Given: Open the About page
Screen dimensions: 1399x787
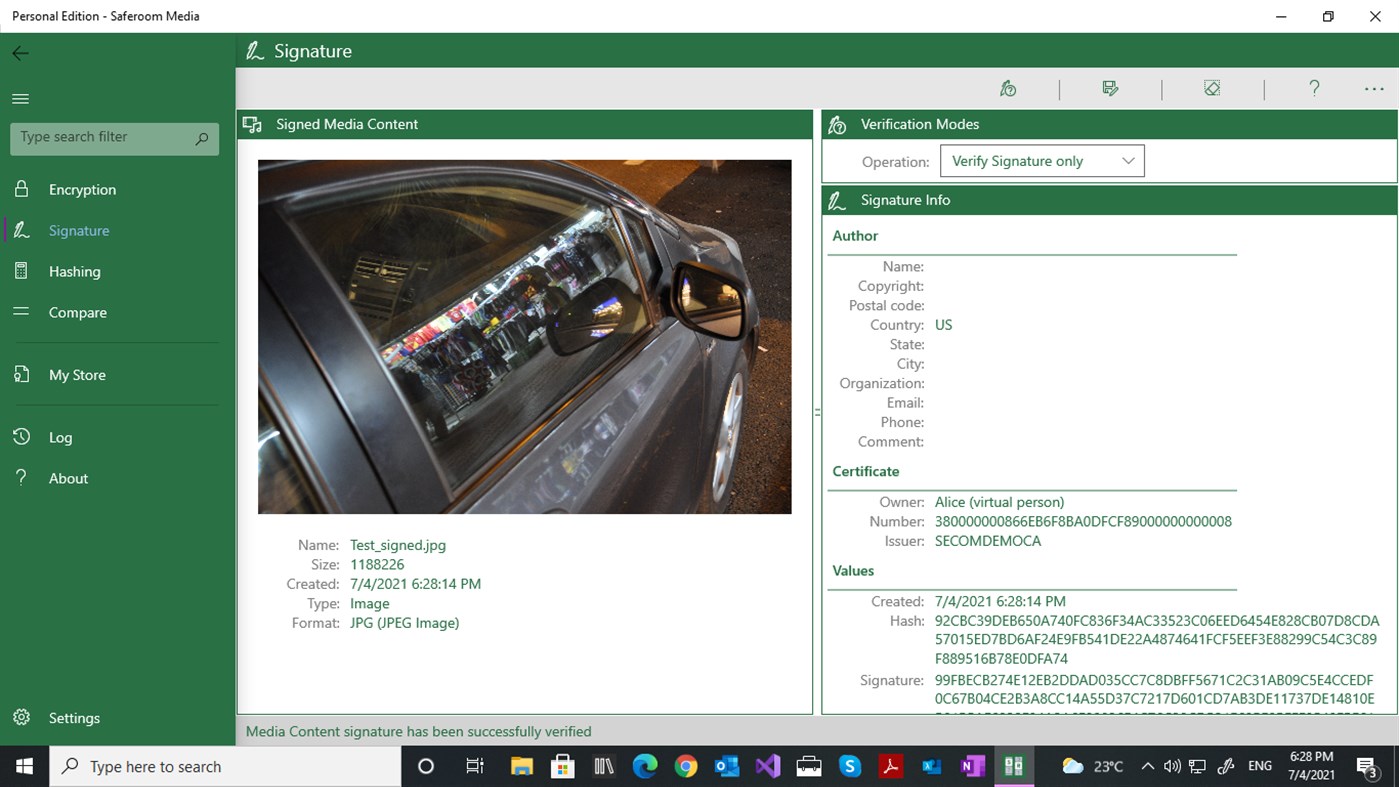Looking at the screenshot, I should coord(68,478).
